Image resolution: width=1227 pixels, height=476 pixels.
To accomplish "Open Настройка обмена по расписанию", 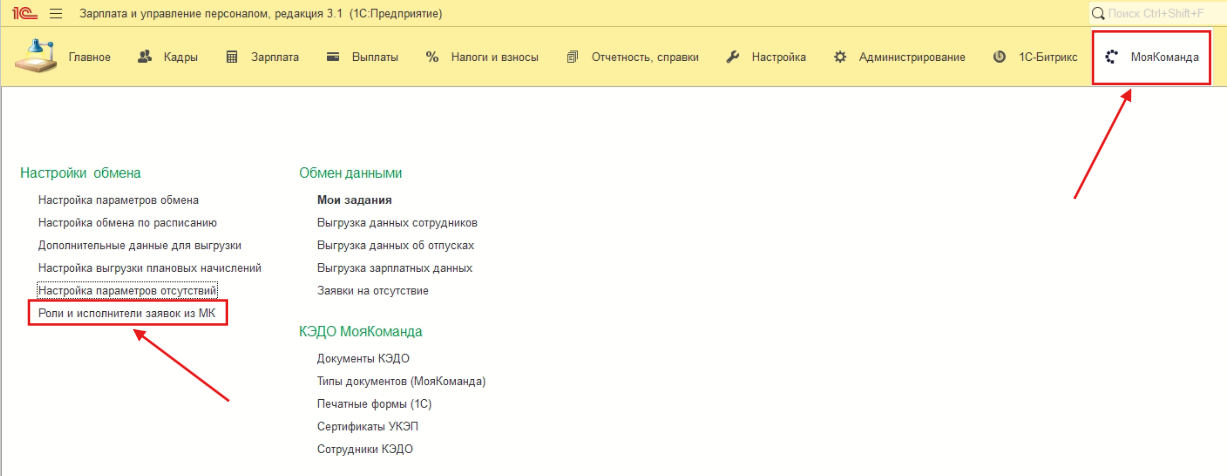I will [127, 222].
